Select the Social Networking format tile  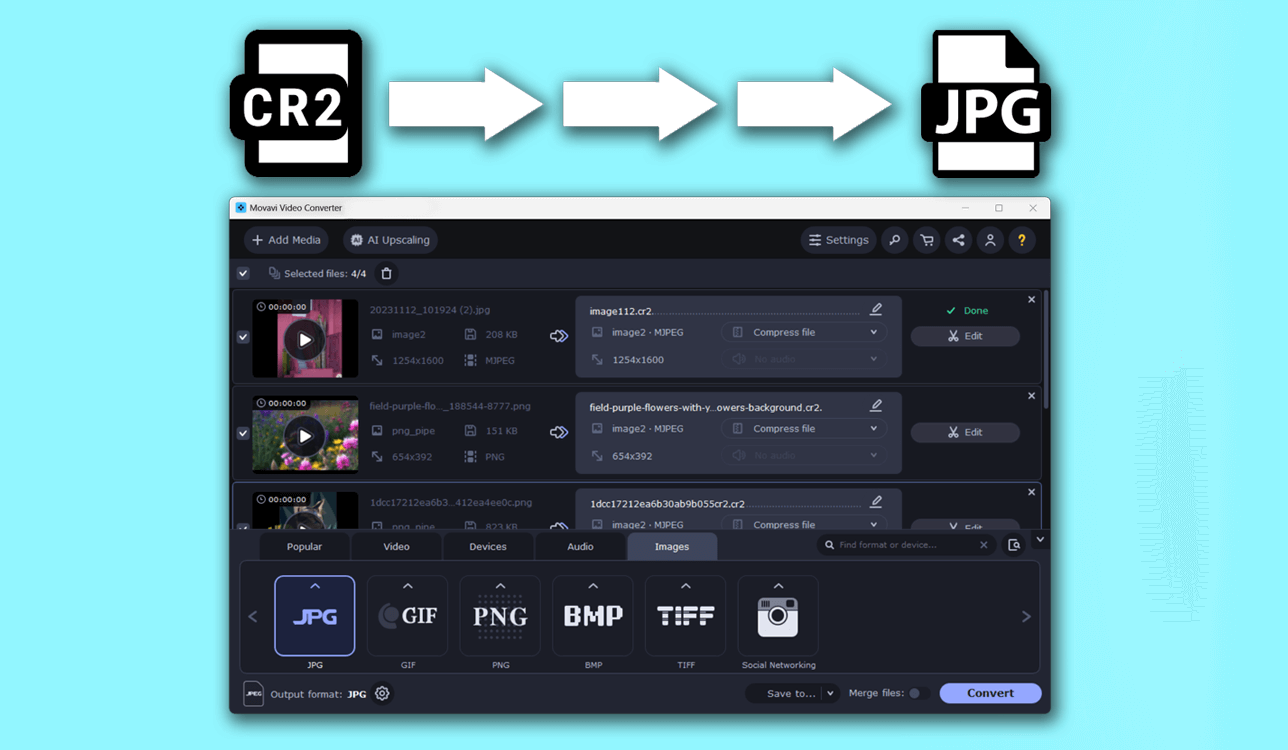(778, 616)
